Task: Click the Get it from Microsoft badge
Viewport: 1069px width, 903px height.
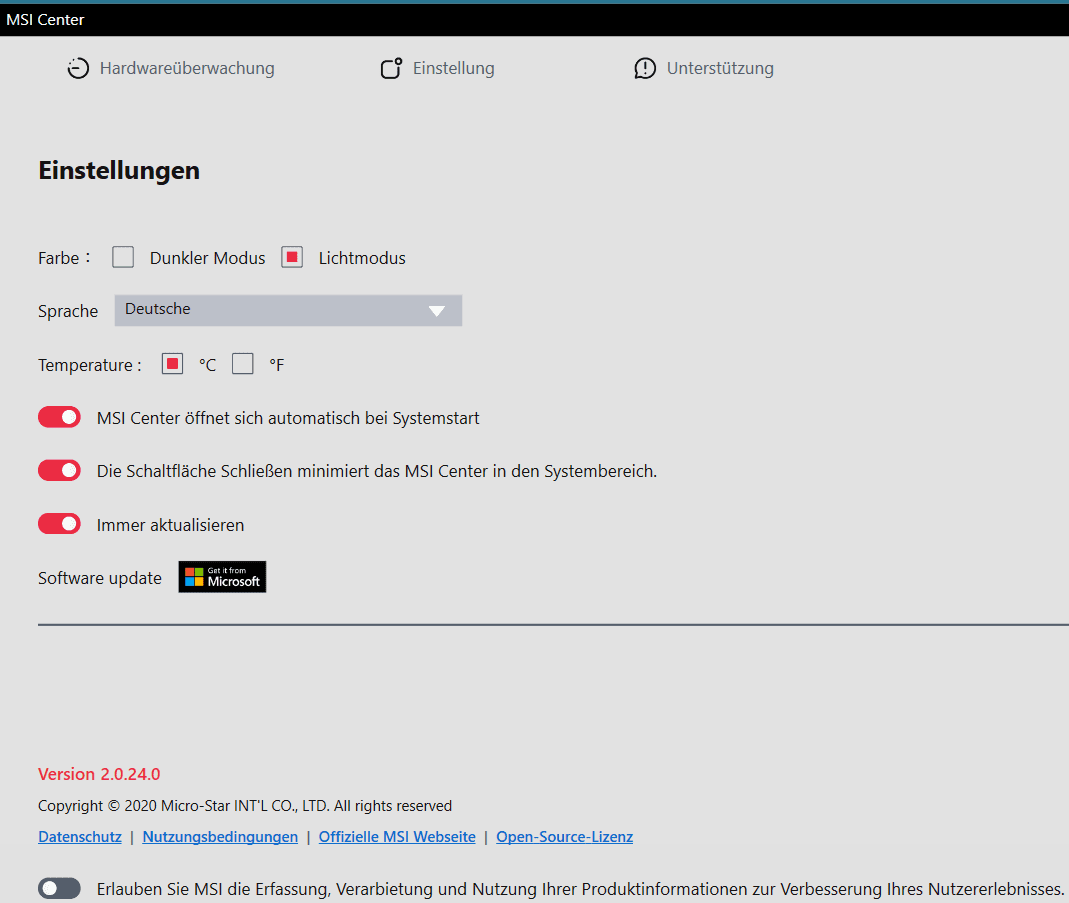Action: pos(222,577)
